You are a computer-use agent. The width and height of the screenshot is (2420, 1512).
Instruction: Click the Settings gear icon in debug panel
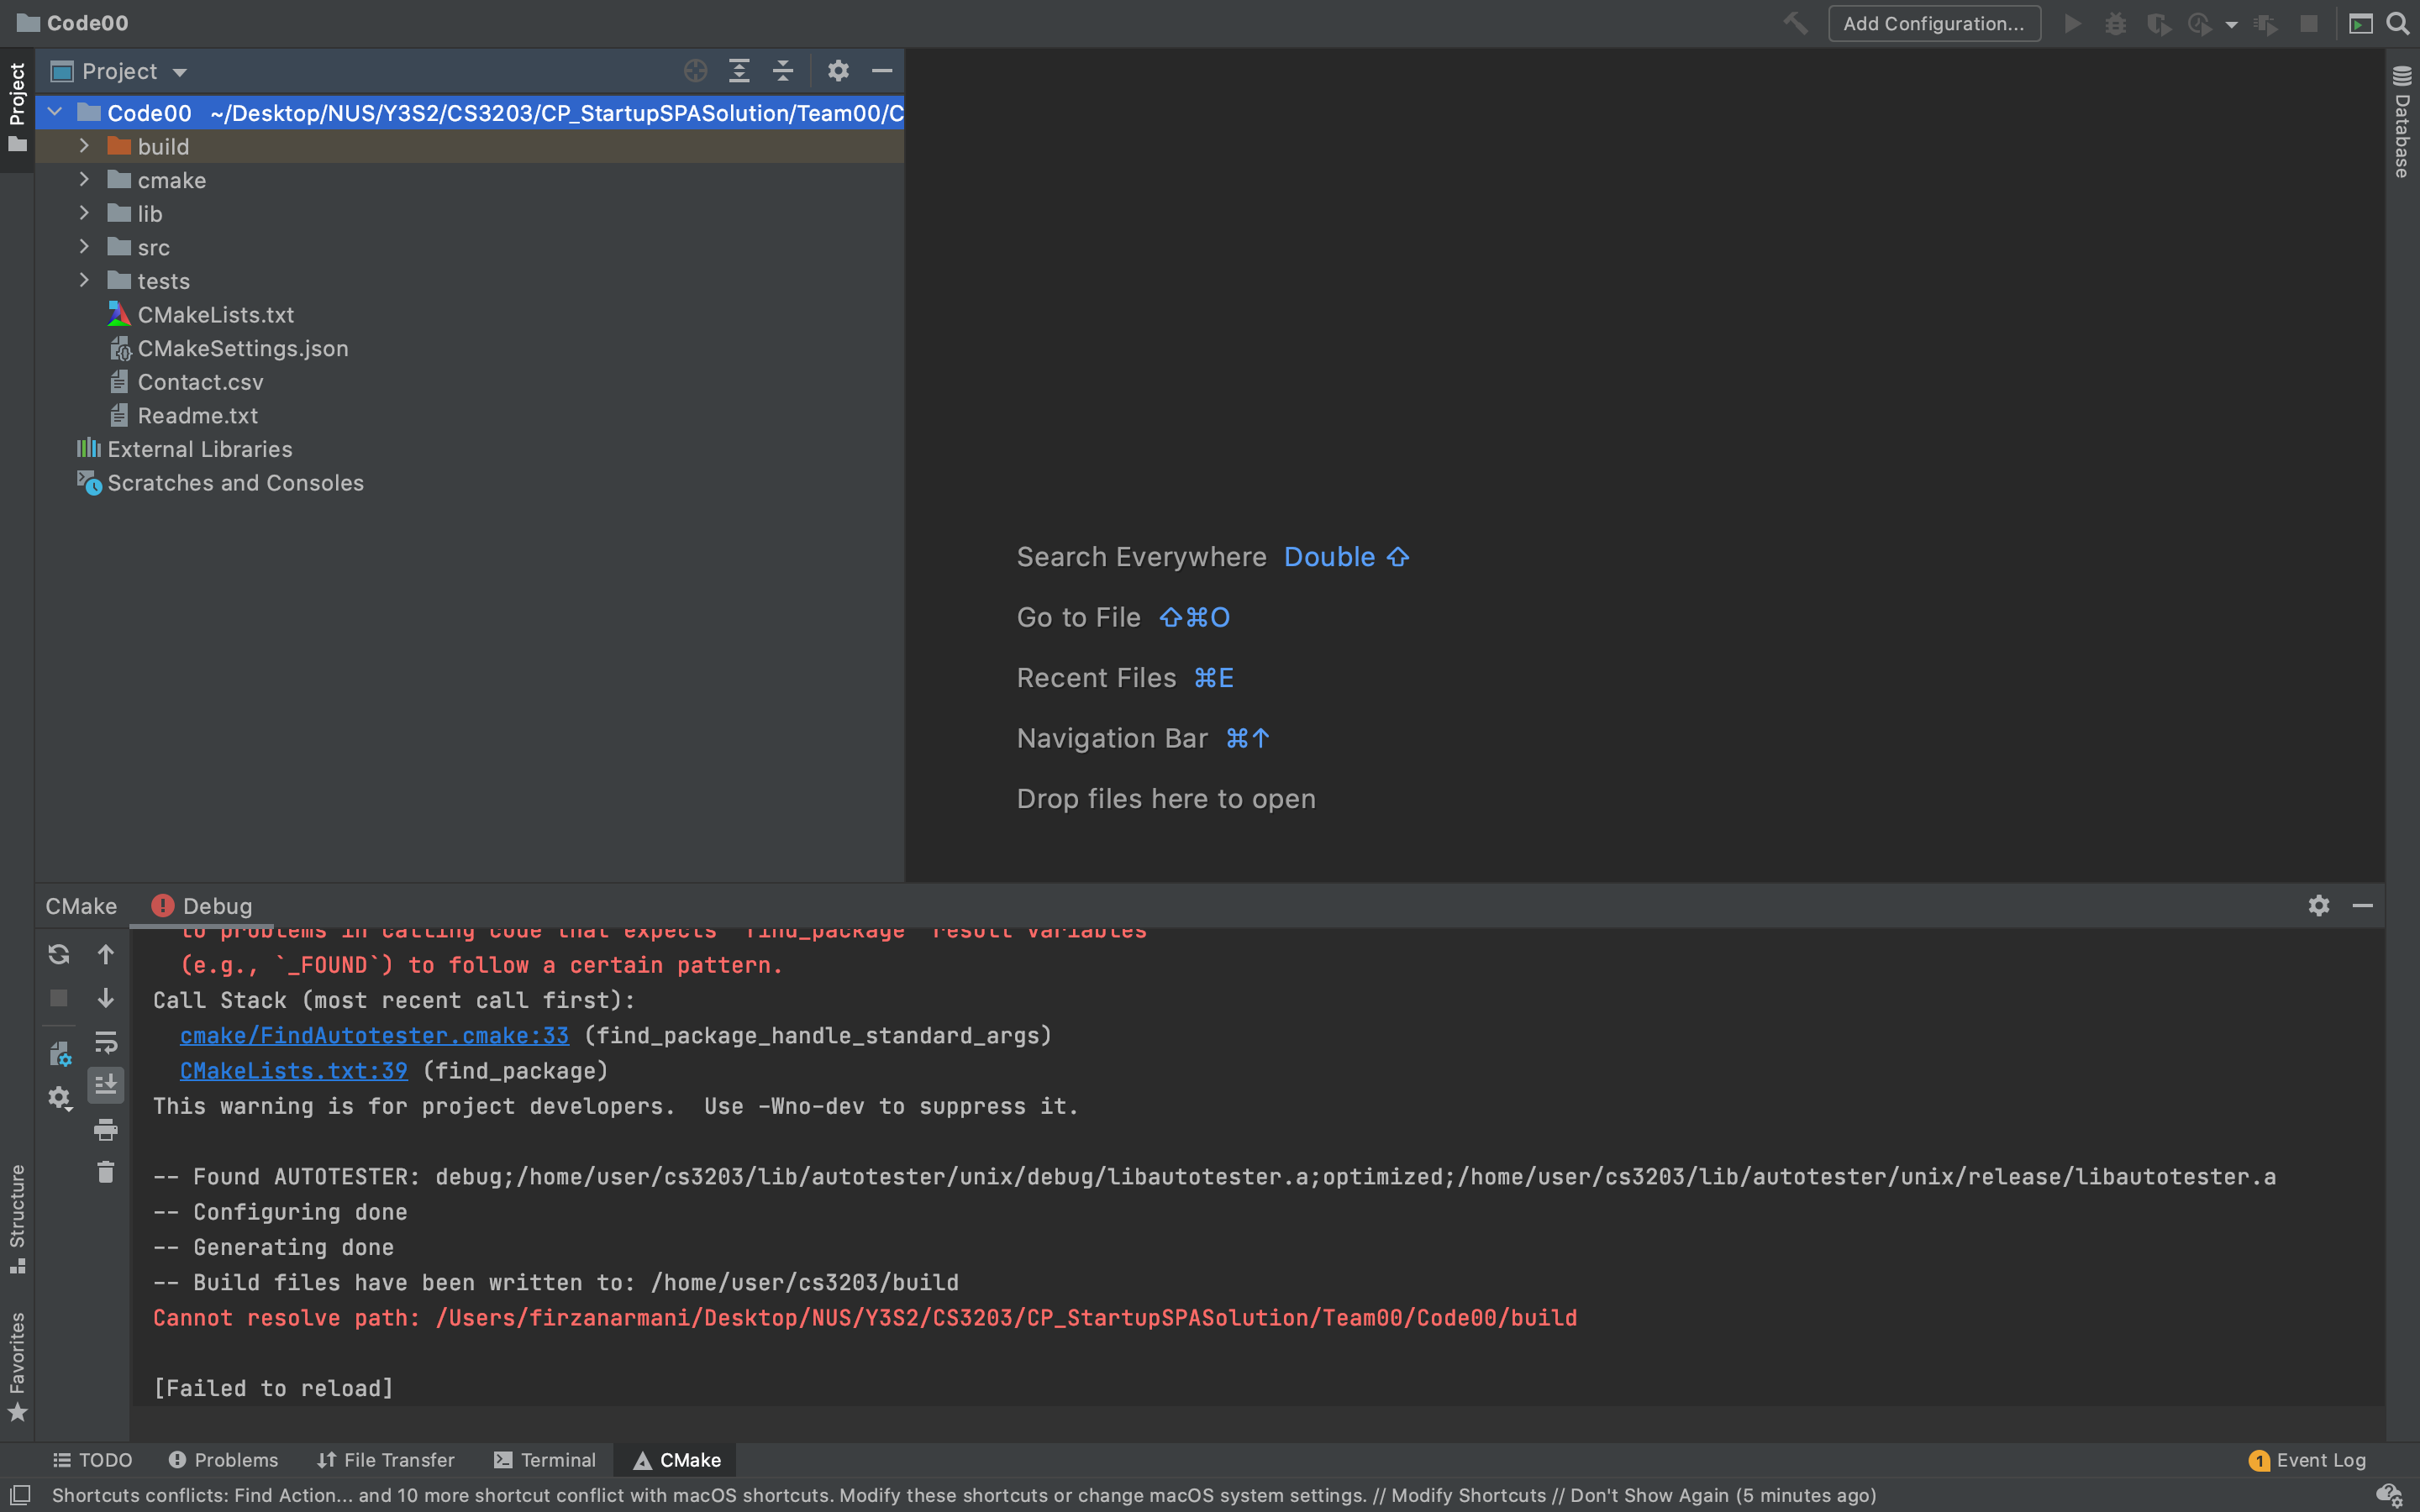coord(2319,906)
